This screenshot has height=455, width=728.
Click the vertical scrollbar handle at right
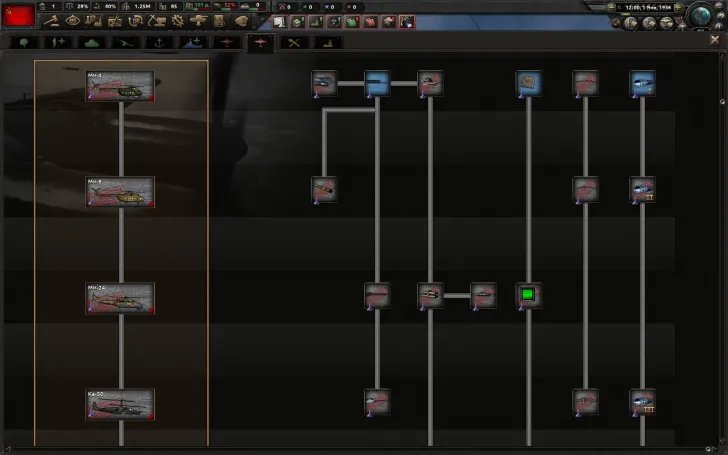tap(722, 102)
